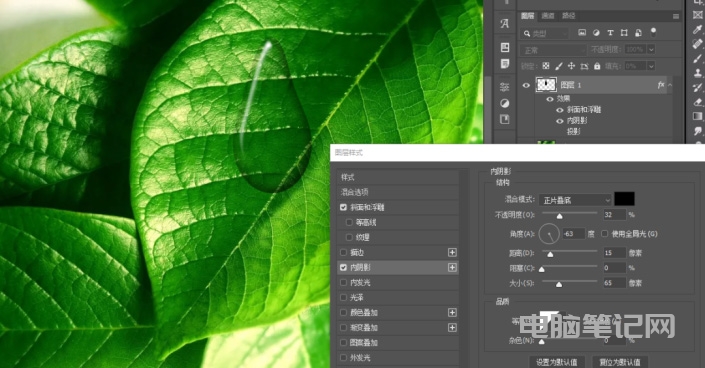Select the Frame tool with X box

point(698,15)
